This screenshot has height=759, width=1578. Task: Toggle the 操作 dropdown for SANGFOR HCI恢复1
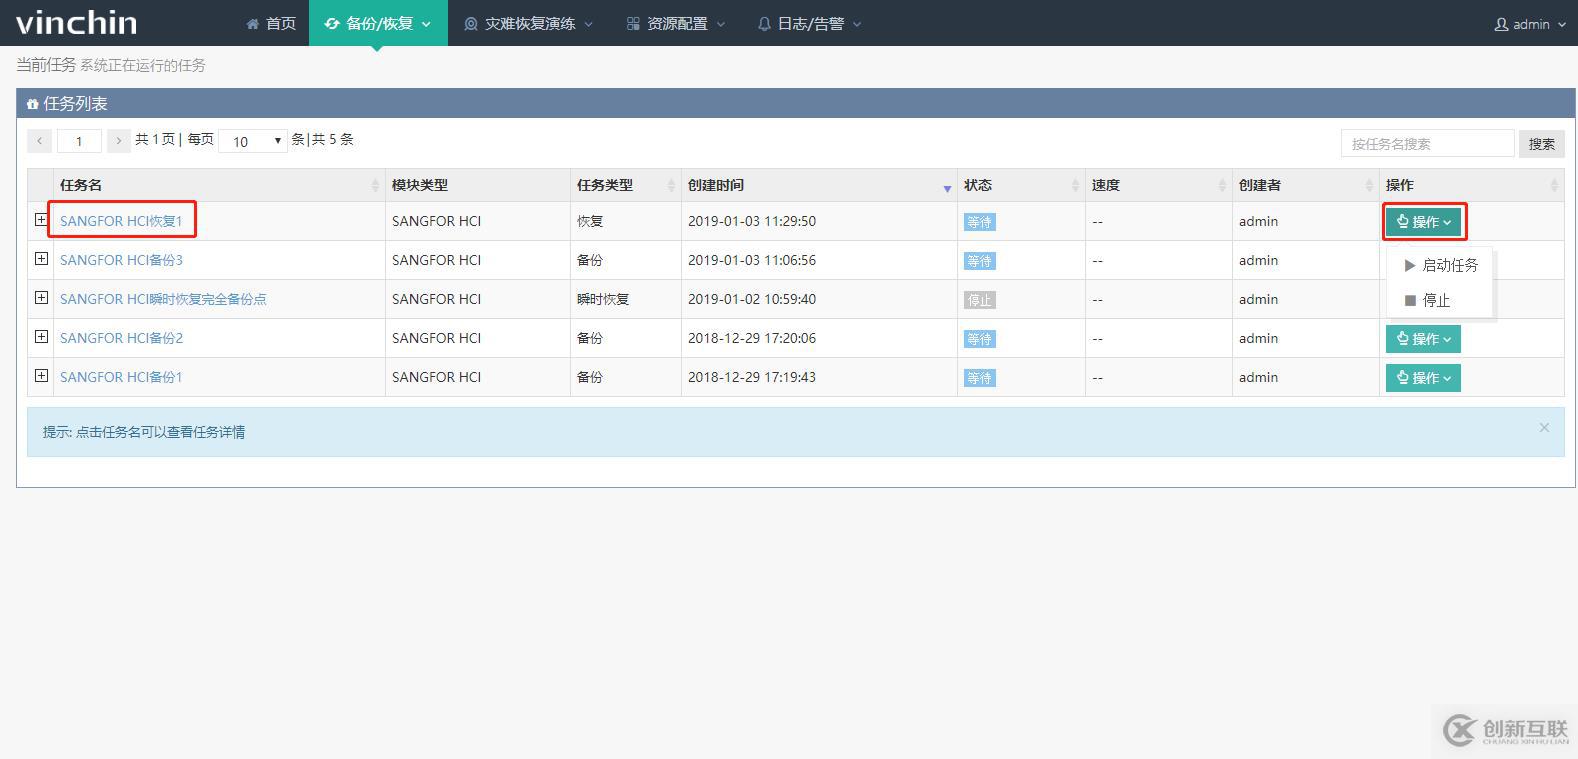[x=1424, y=222]
